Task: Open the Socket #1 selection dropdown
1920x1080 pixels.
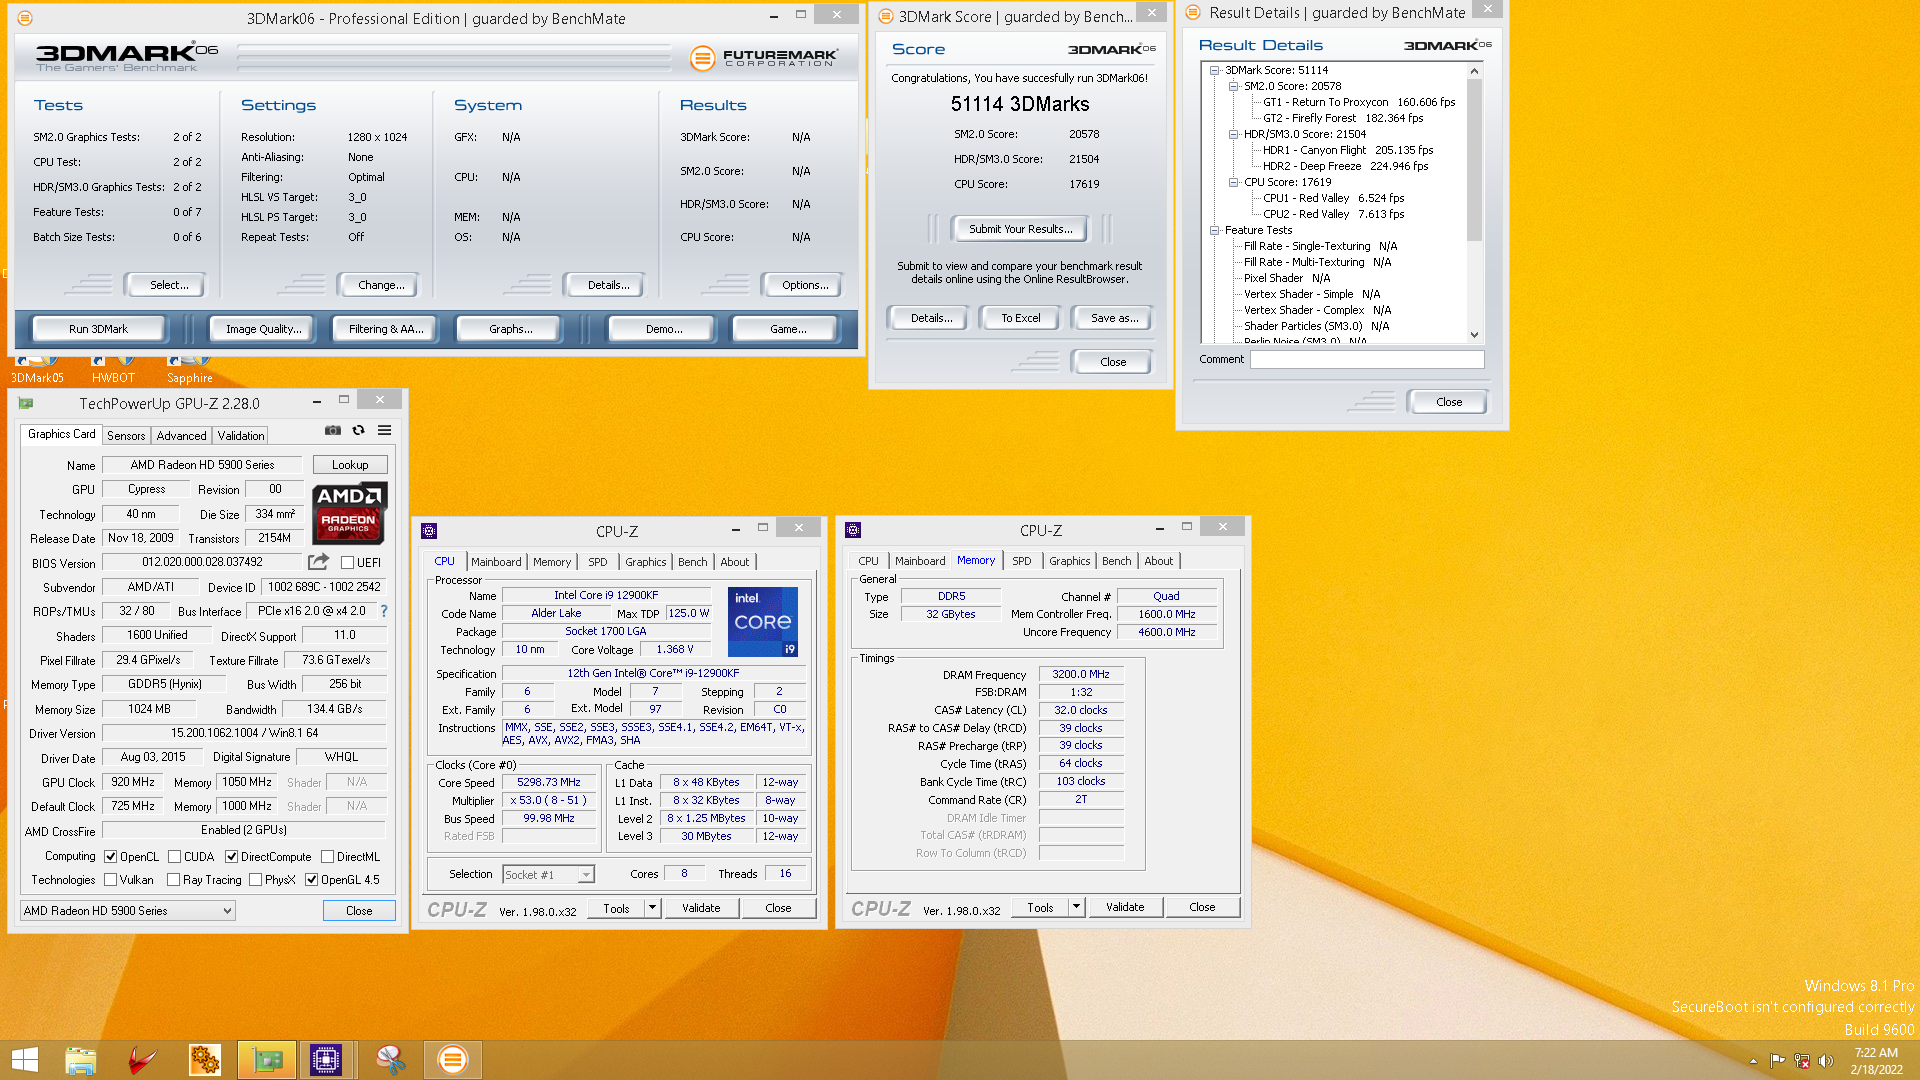Action: 548,875
